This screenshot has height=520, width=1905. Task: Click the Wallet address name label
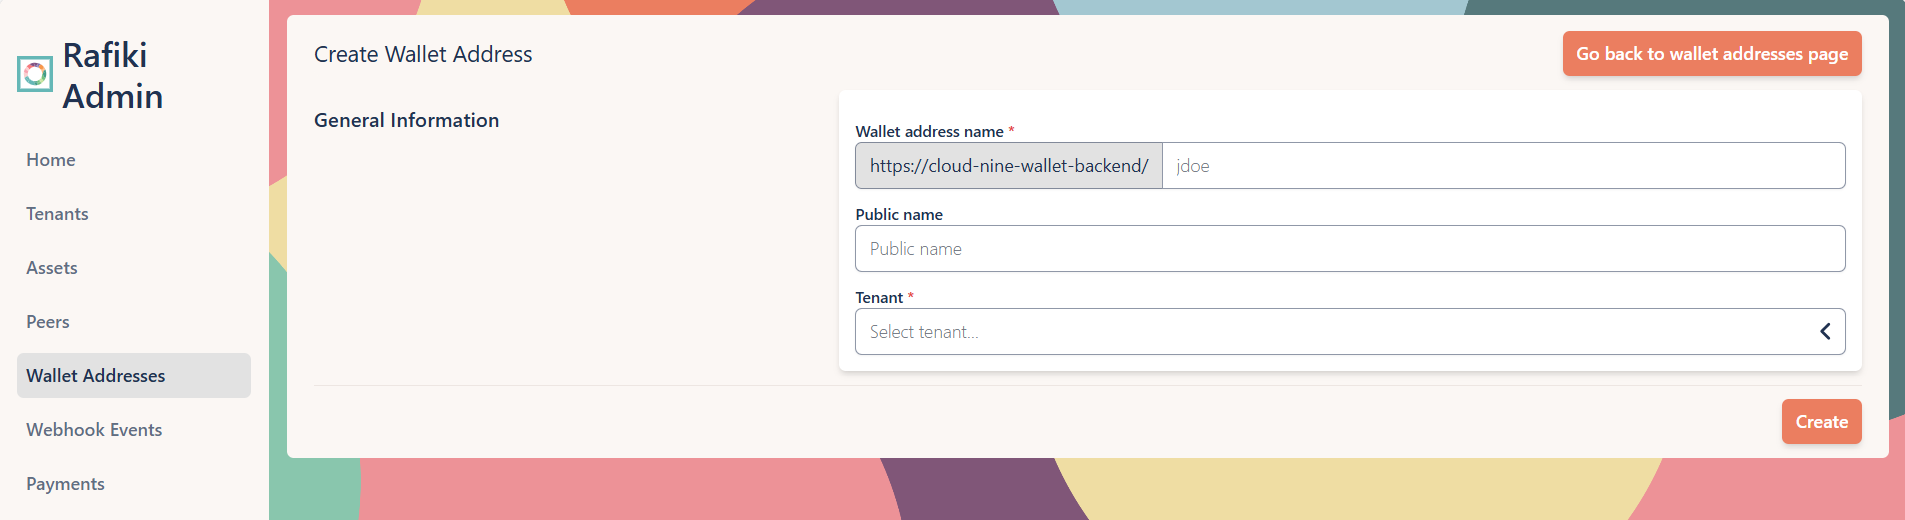(929, 132)
